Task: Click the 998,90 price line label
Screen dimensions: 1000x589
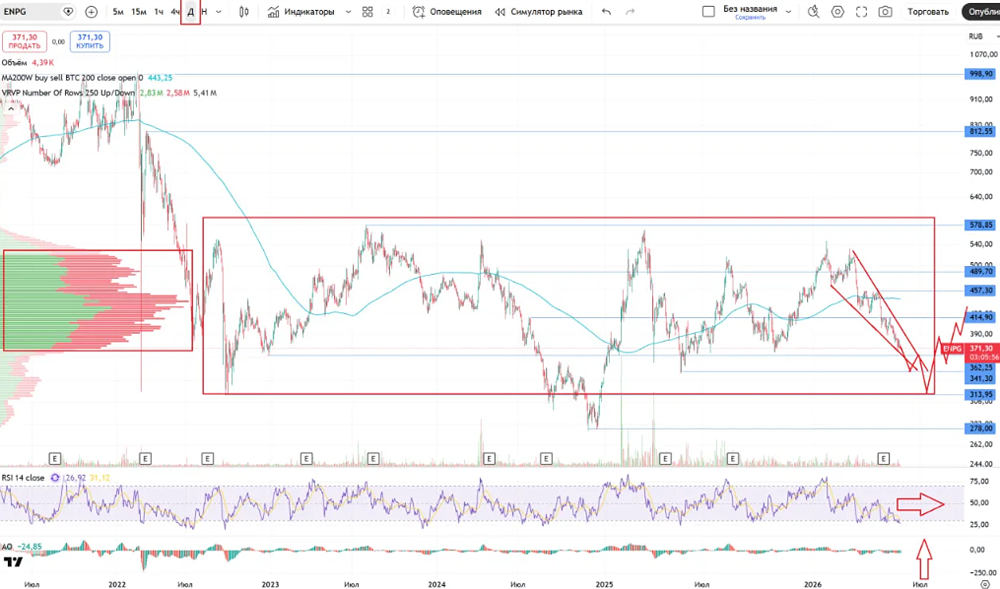Action: (980, 74)
